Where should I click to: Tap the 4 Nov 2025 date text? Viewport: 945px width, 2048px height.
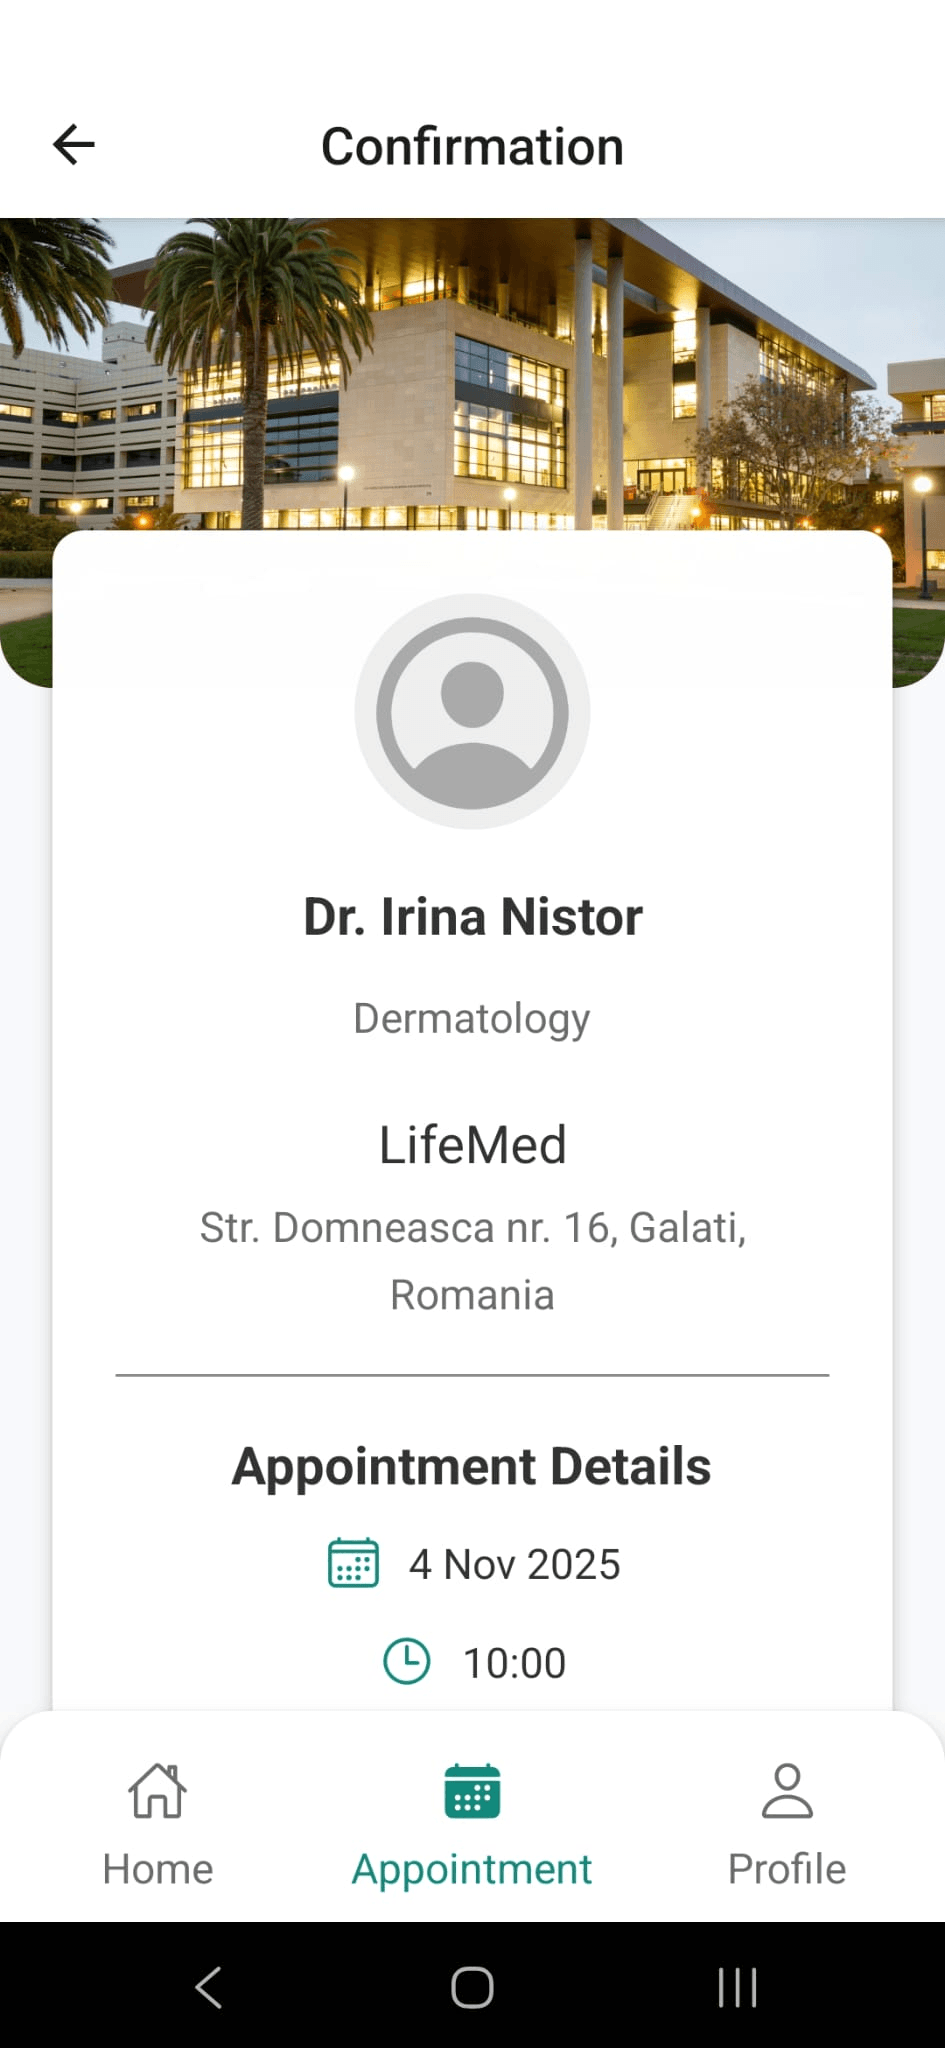(x=514, y=1564)
